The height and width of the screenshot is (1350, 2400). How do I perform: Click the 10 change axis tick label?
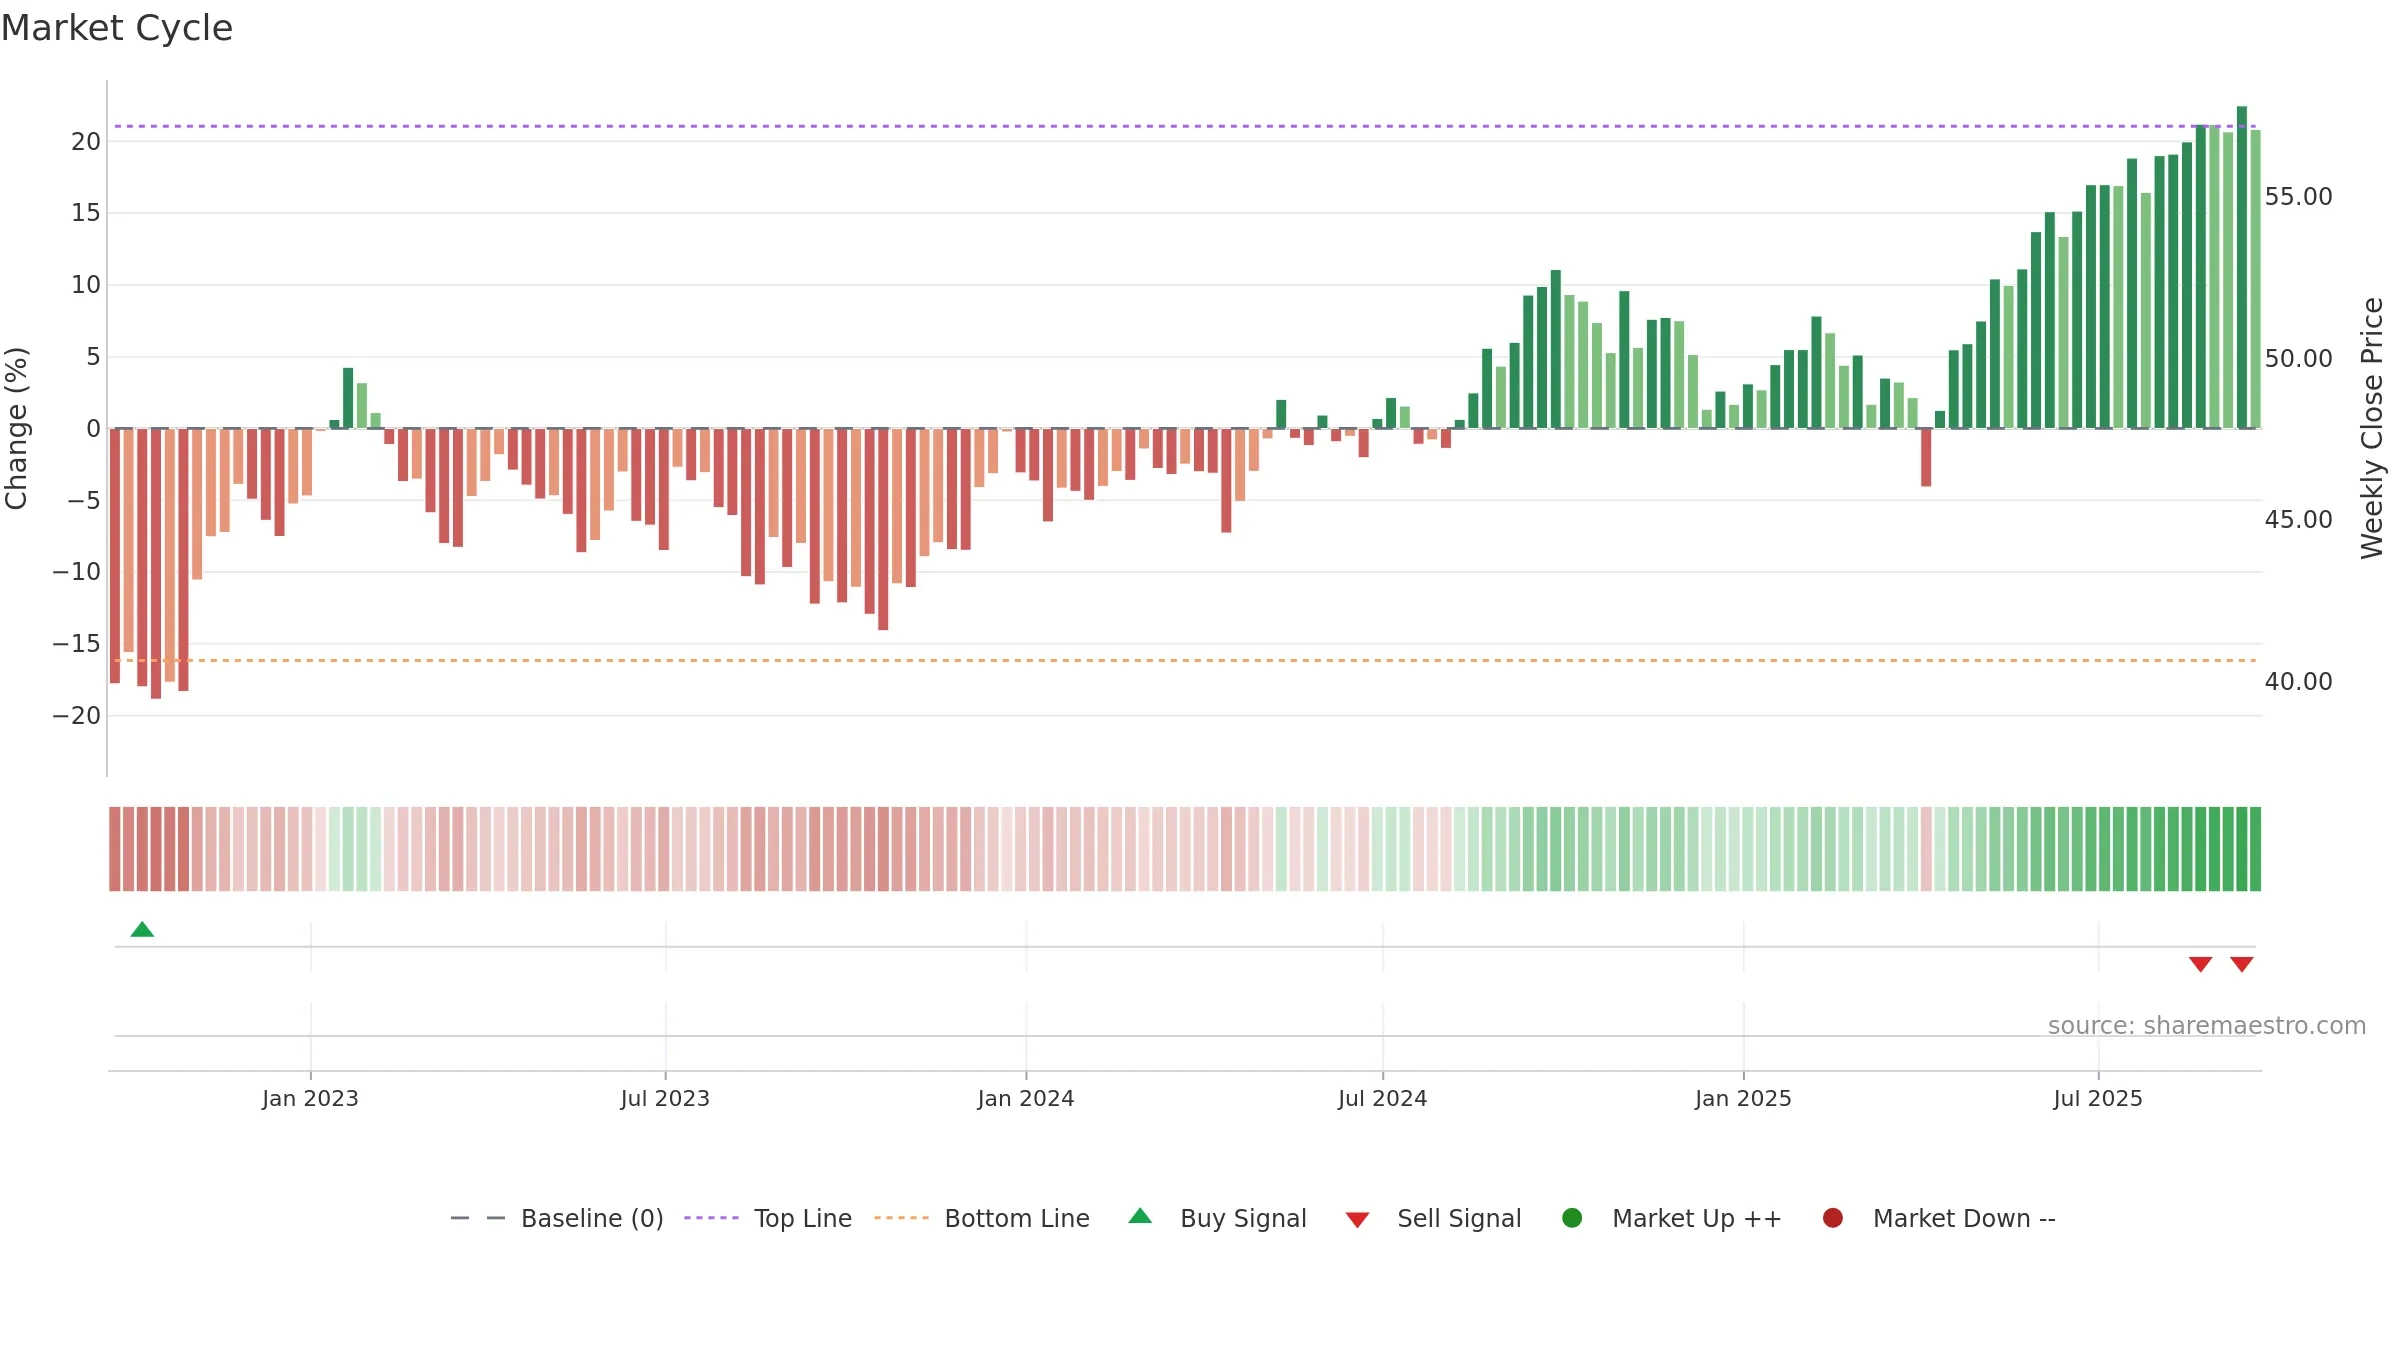(86, 285)
